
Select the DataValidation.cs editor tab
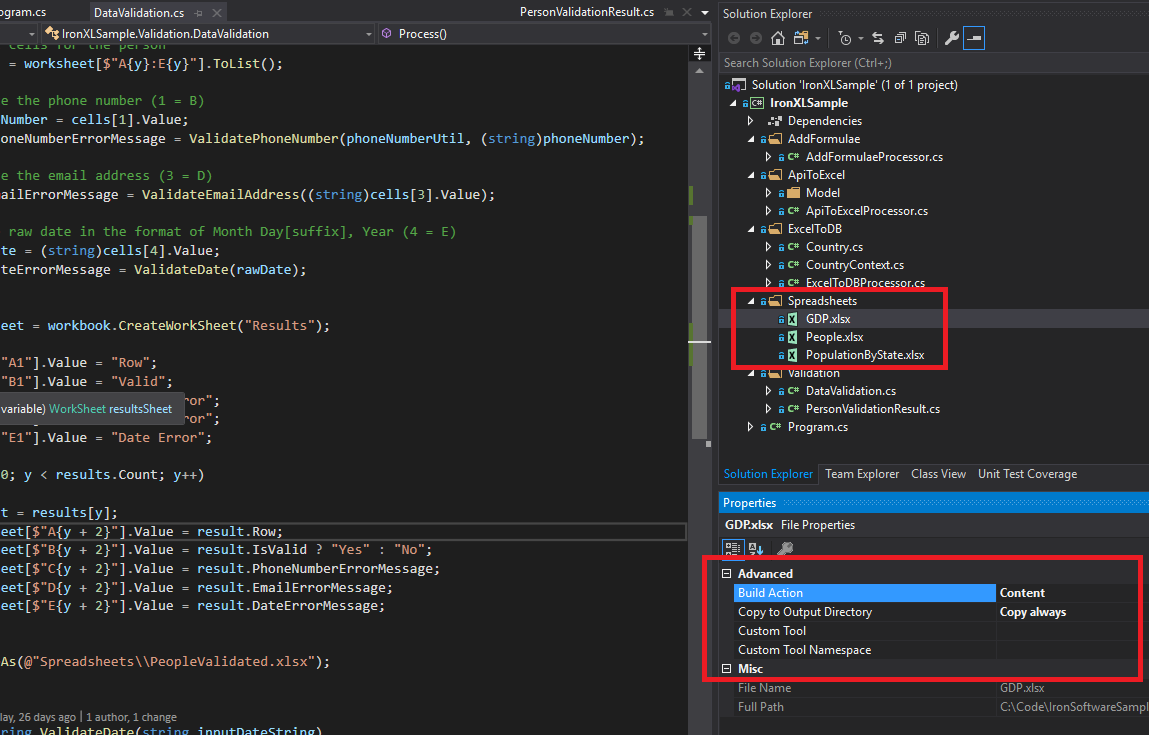click(x=139, y=12)
